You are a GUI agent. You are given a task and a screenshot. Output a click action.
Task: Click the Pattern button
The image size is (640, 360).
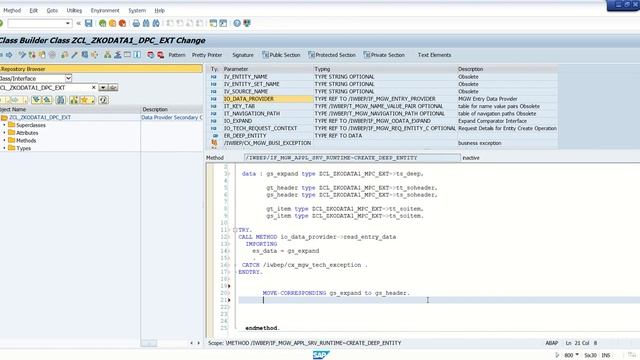177,55
